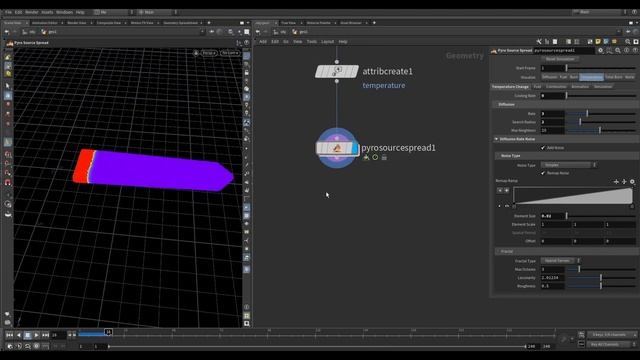Click the Remap Ramp graph area
640x360 pixels.
coord(573,196)
